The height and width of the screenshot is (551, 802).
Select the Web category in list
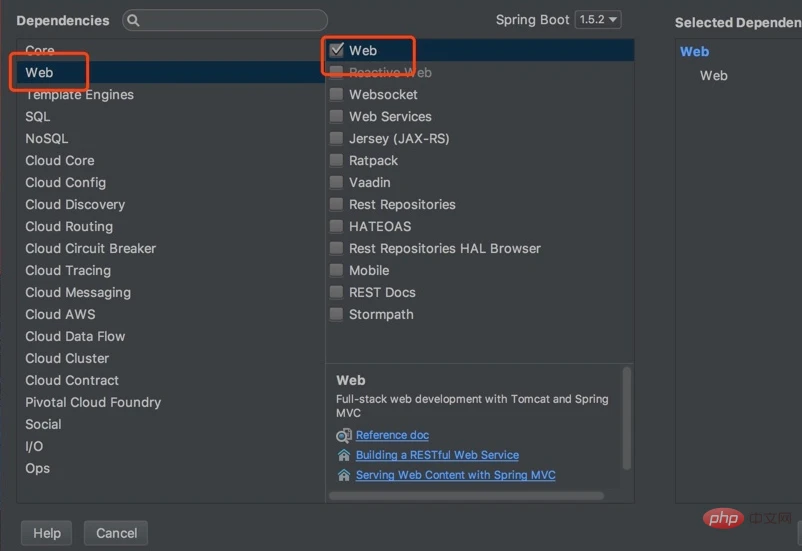(170, 72)
